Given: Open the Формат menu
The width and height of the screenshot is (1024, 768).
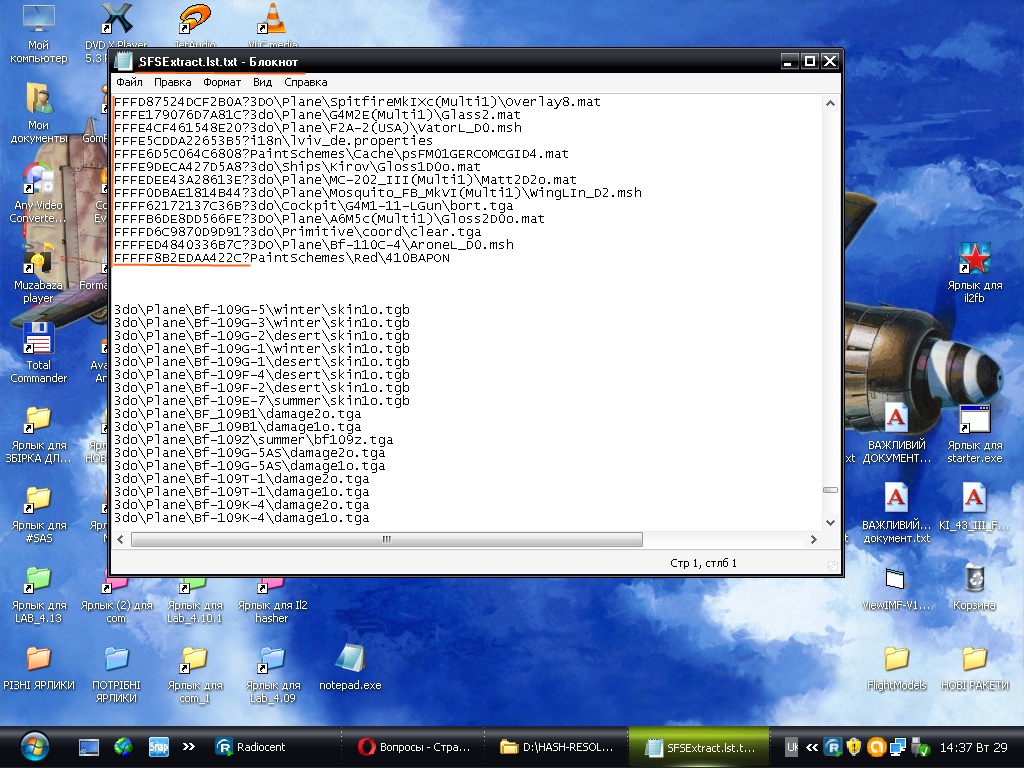Looking at the screenshot, I should pos(222,82).
